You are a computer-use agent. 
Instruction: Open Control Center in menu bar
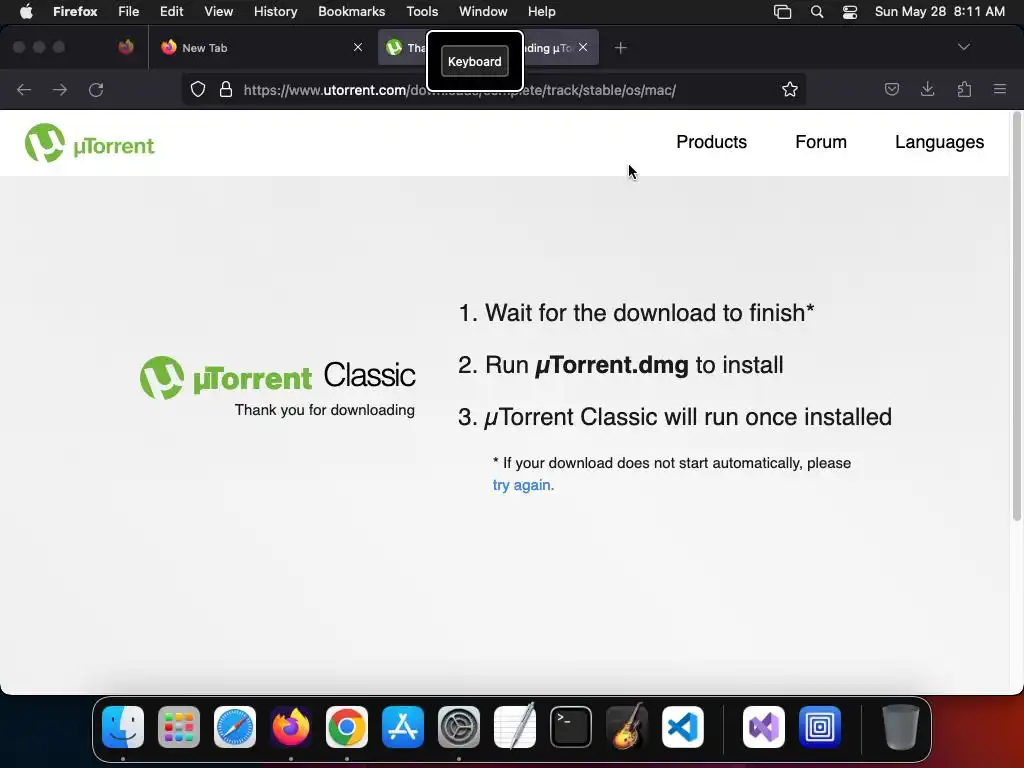click(850, 12)
